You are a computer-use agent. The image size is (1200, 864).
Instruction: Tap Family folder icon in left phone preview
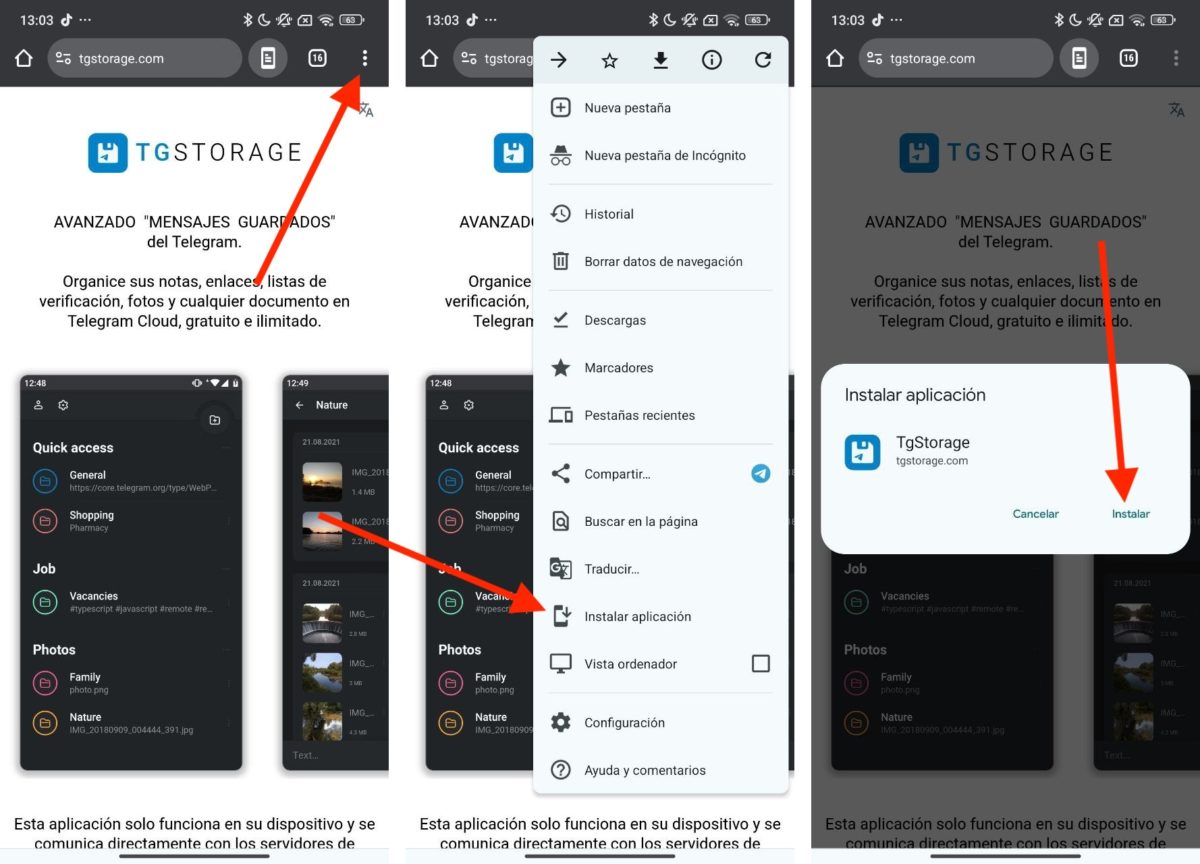[x=45, y=683]
